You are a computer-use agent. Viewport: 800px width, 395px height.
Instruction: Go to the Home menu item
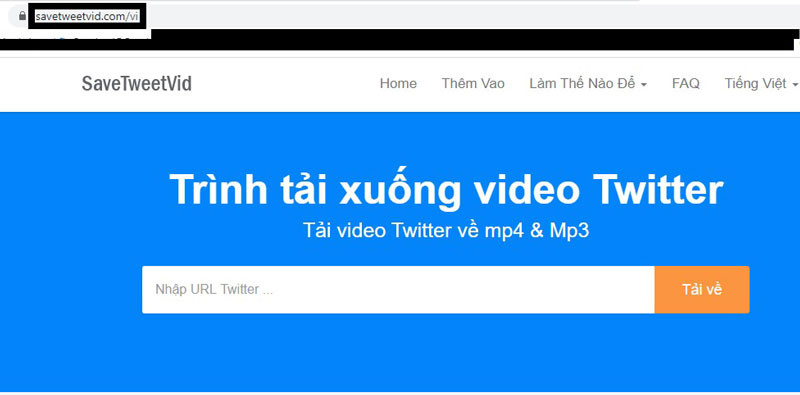point(398,84)
